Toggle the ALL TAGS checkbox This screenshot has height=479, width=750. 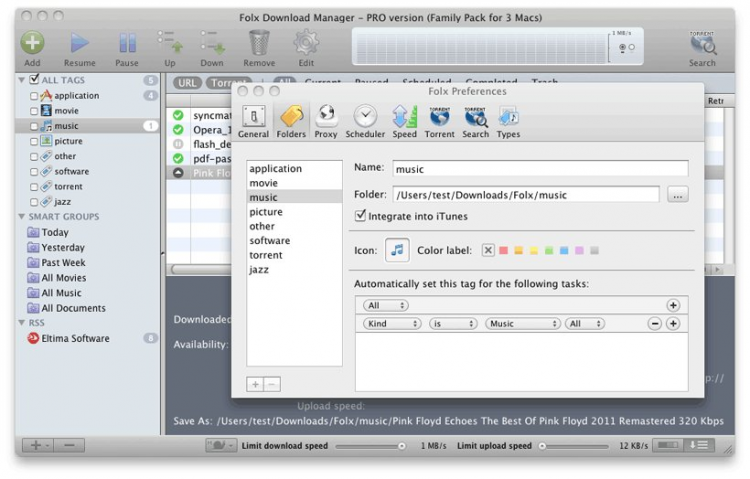[34, 79]
